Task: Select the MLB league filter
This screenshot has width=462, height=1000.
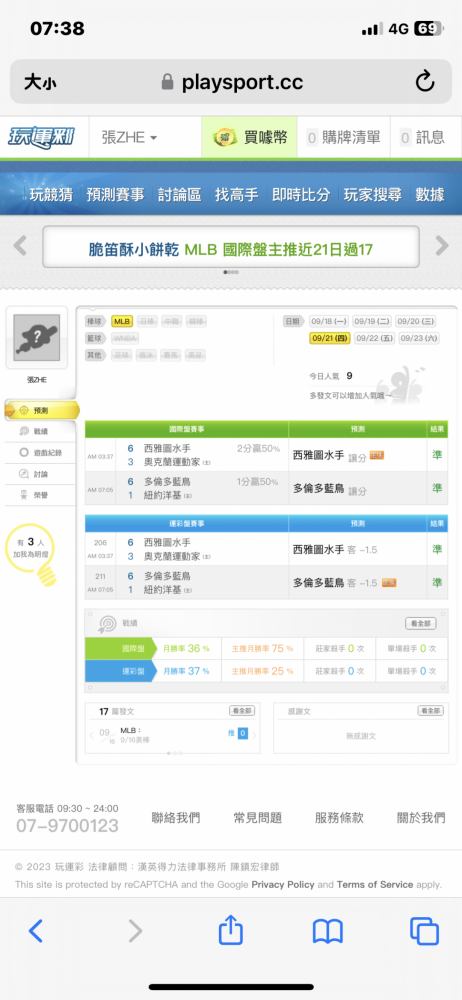Action: 122,321
